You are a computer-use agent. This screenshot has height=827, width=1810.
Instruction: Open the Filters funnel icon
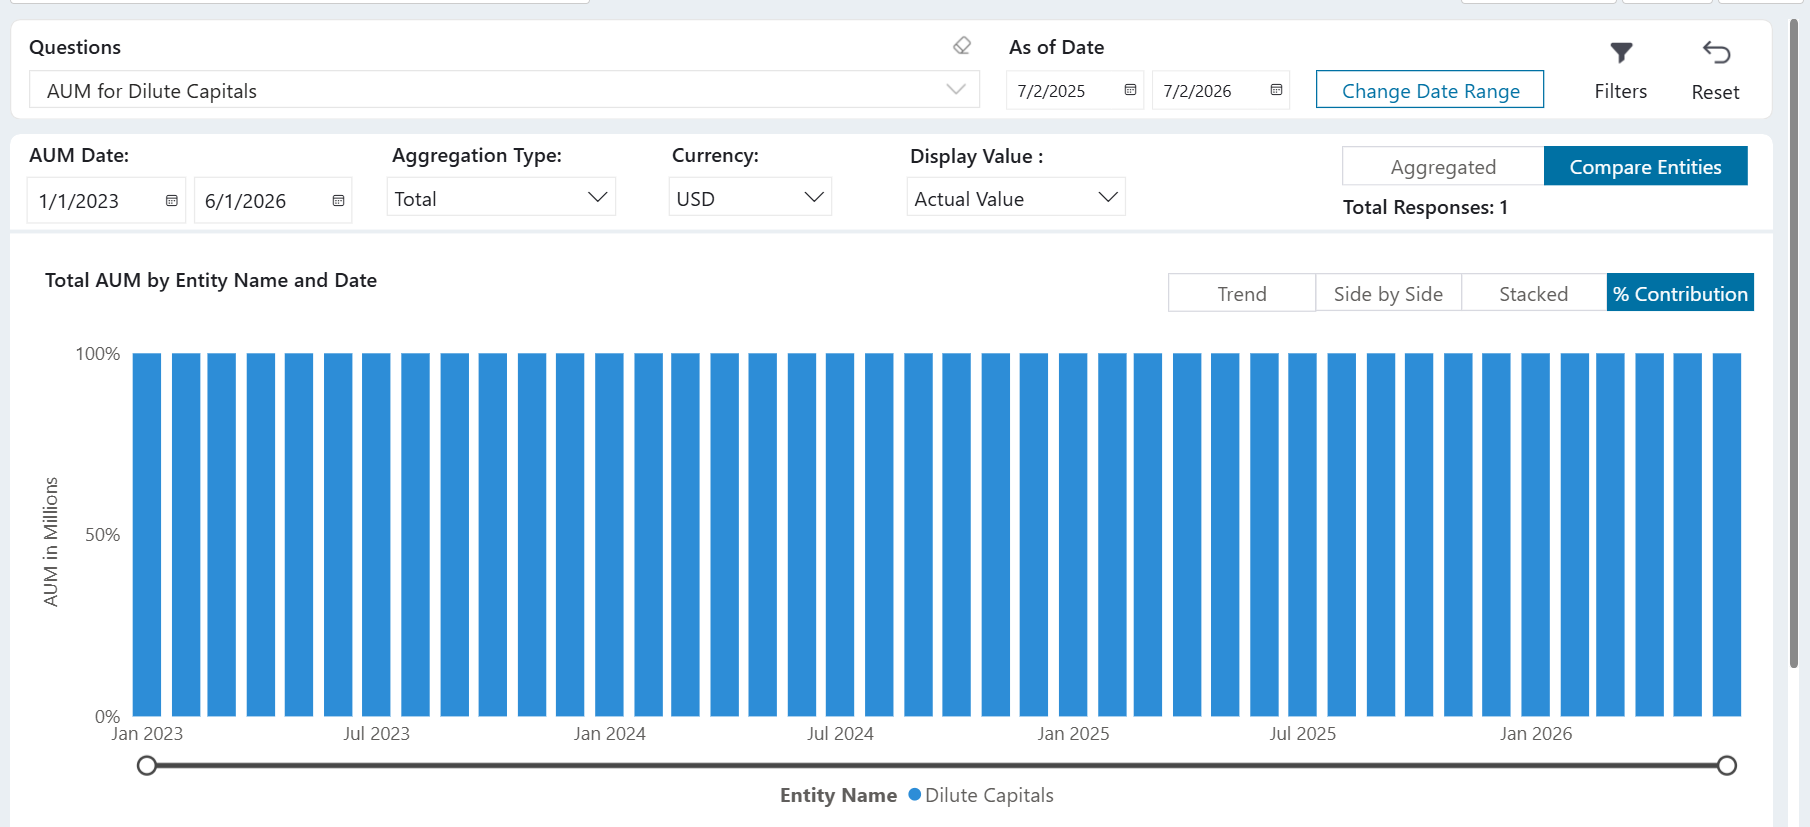(1621, 52)
